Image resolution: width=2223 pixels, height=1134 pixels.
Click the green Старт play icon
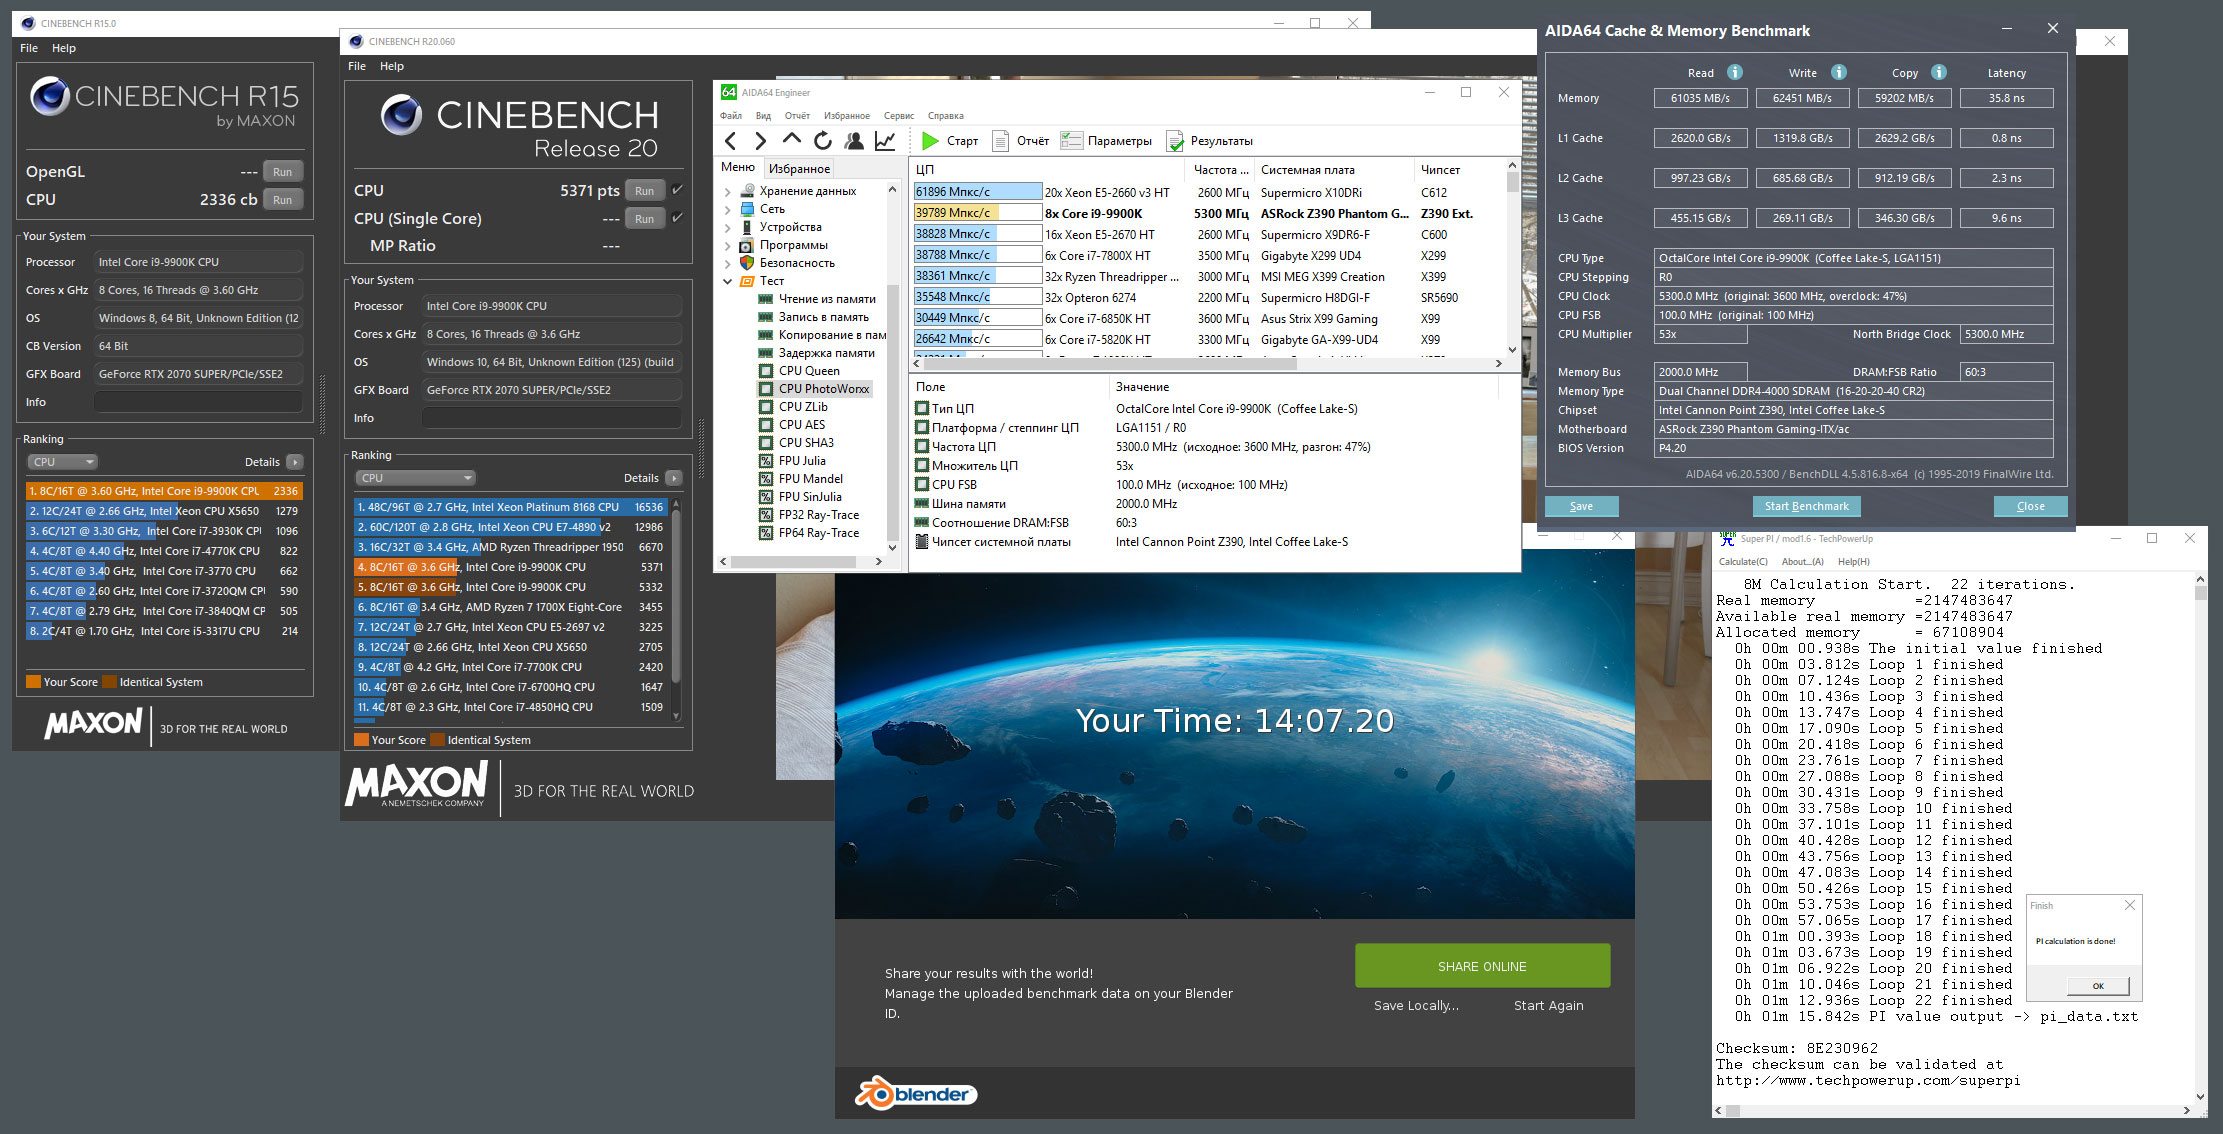(930, 141)
